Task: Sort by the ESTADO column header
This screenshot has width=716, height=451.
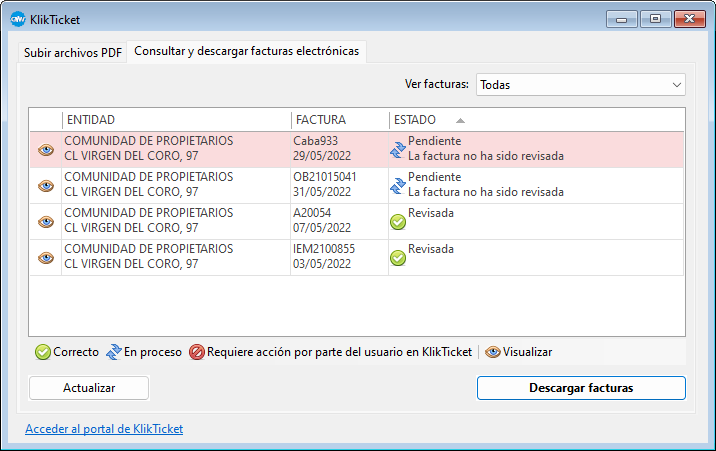Action: pos(415,120)
